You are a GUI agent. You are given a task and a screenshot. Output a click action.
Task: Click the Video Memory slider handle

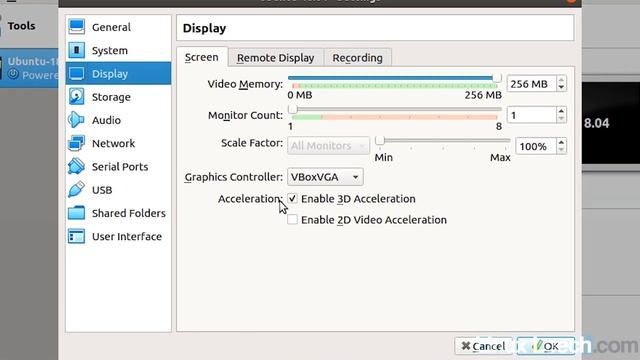point(496,78)
